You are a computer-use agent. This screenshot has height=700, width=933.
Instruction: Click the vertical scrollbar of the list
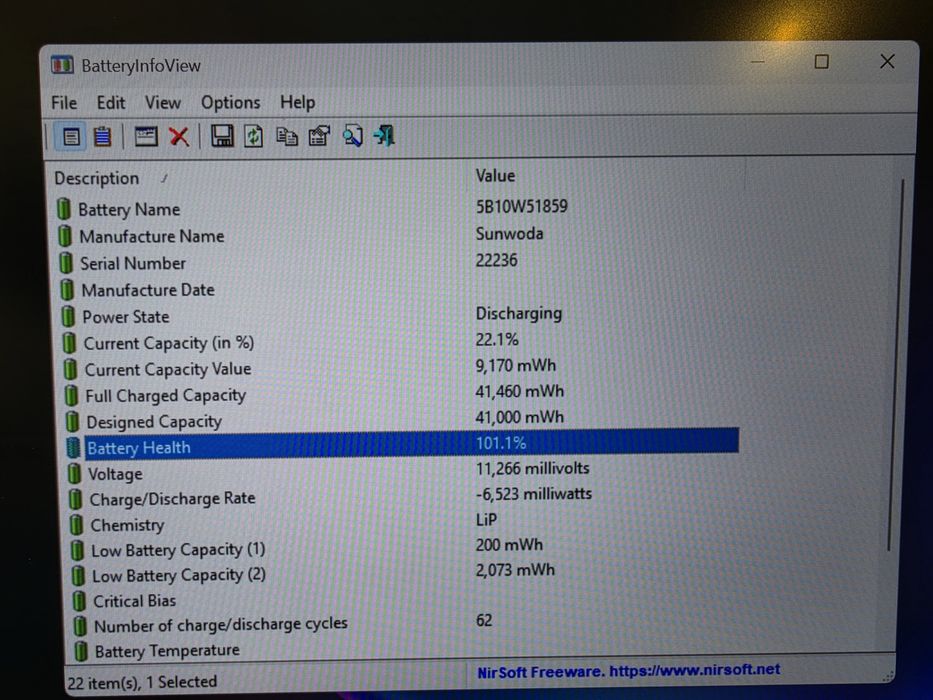pyautogui.click(x=897, y=365)
